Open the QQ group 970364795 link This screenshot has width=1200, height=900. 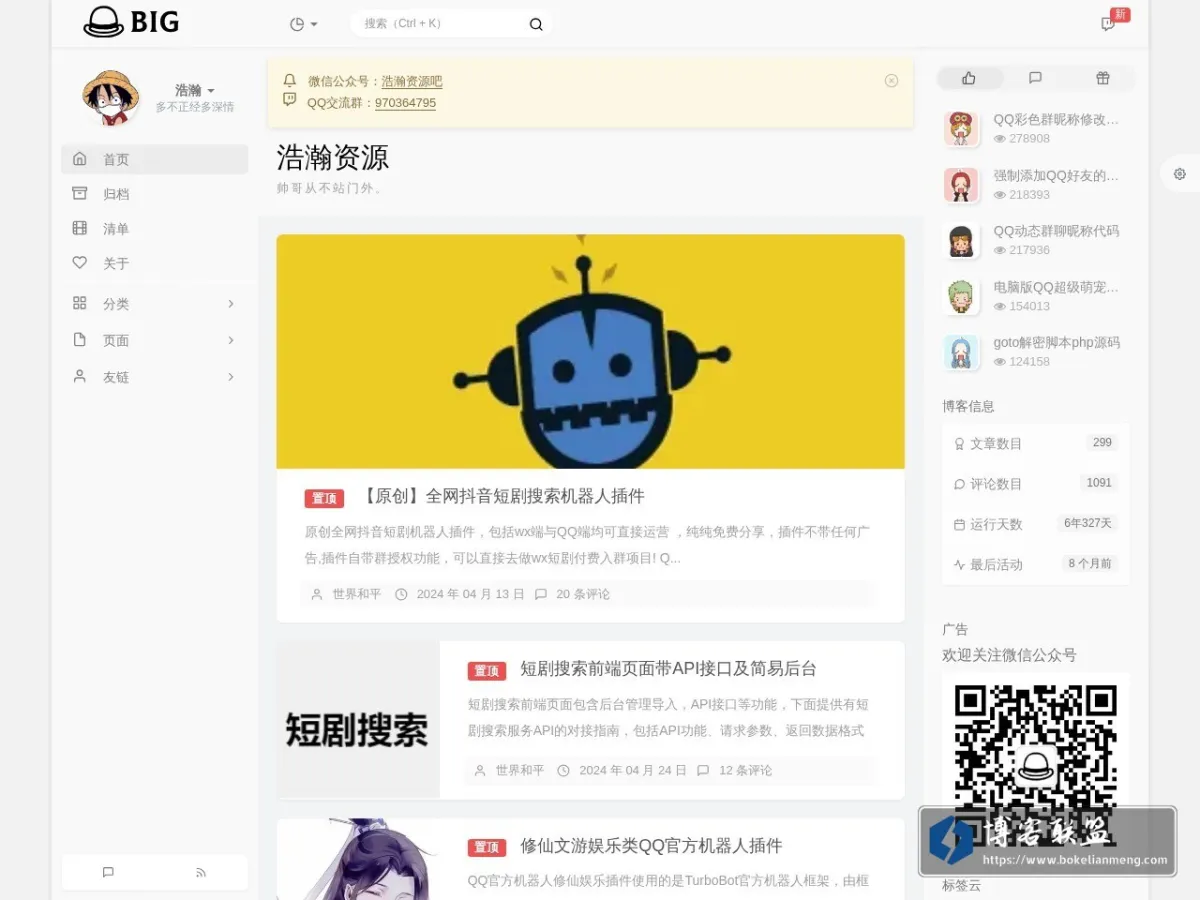click(x=405, y=103)
